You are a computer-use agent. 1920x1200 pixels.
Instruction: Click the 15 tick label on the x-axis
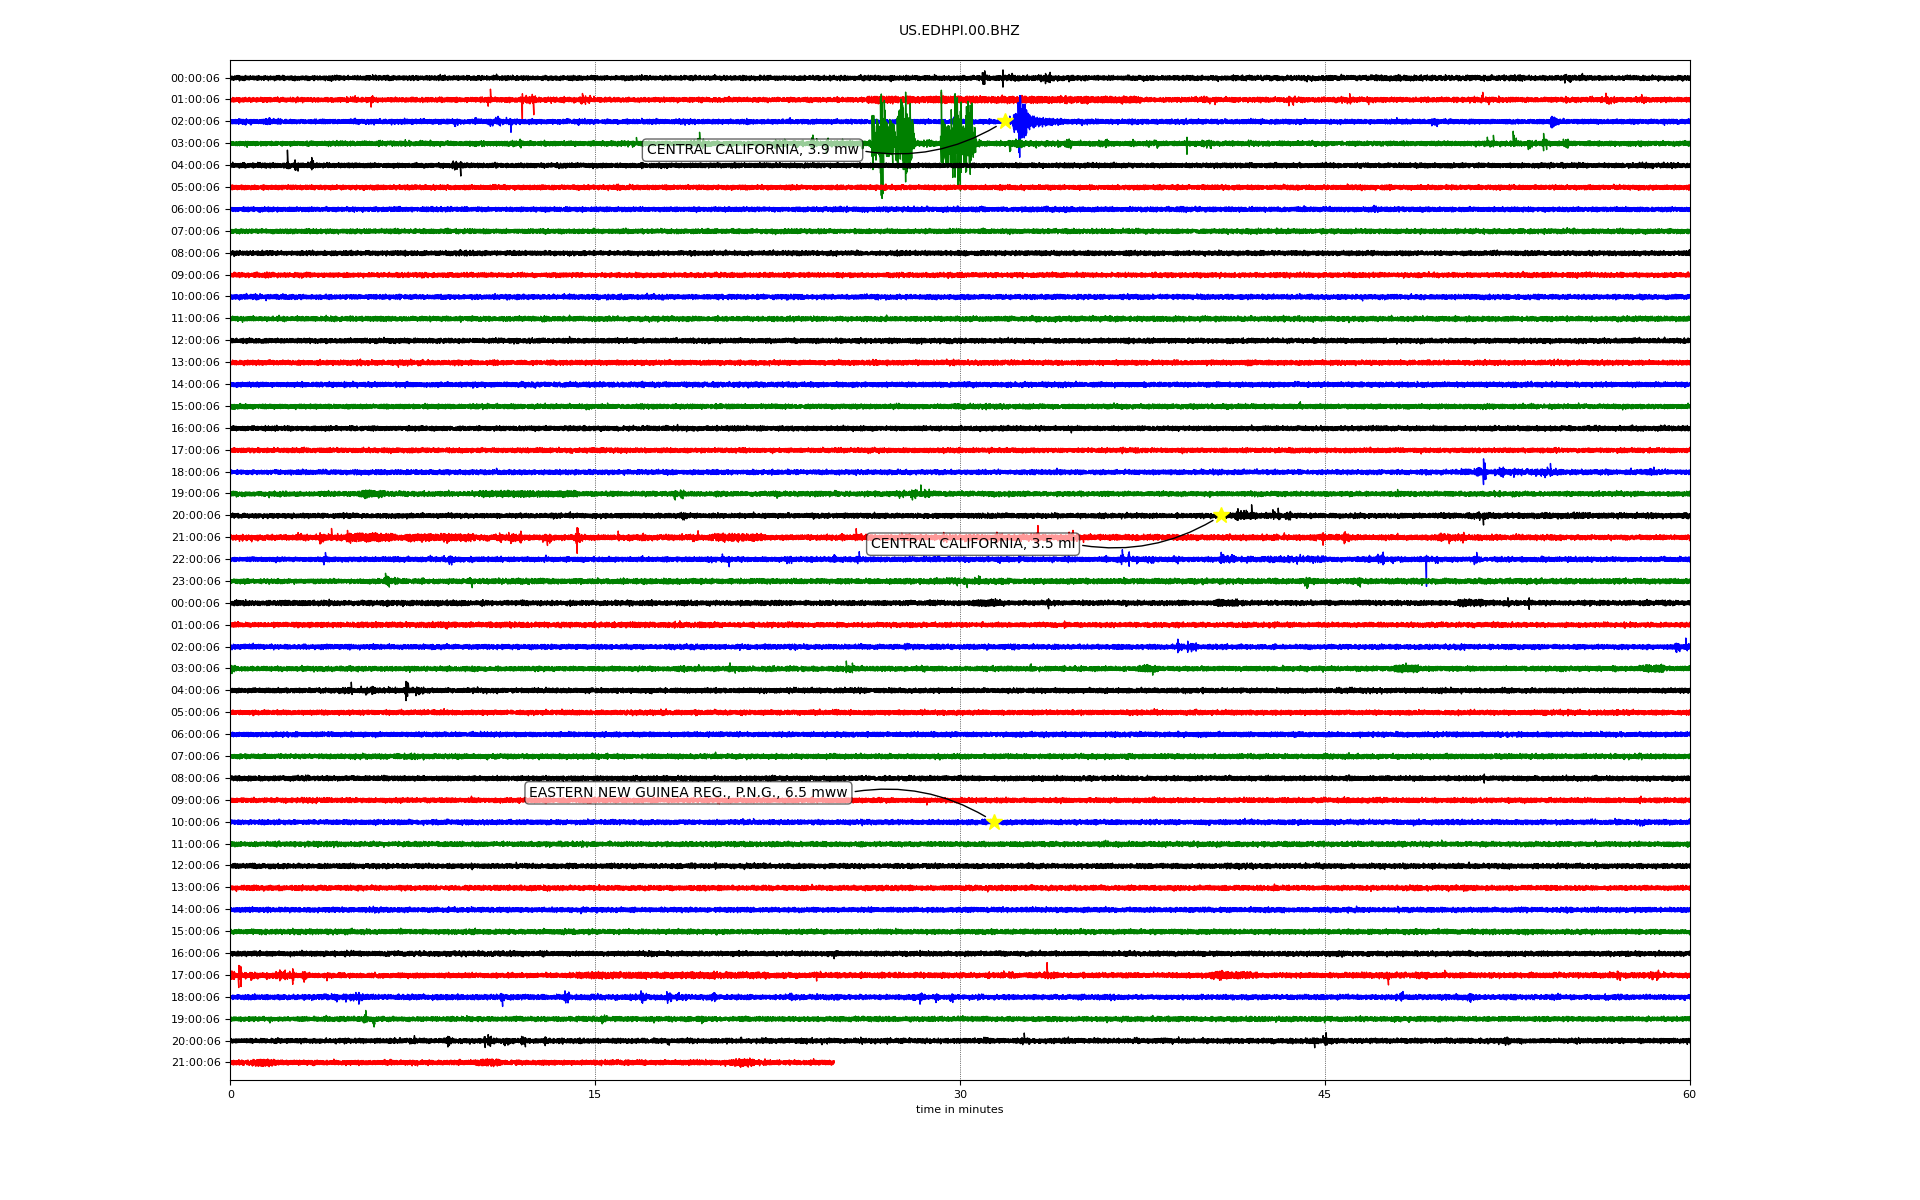[595, 1094]
